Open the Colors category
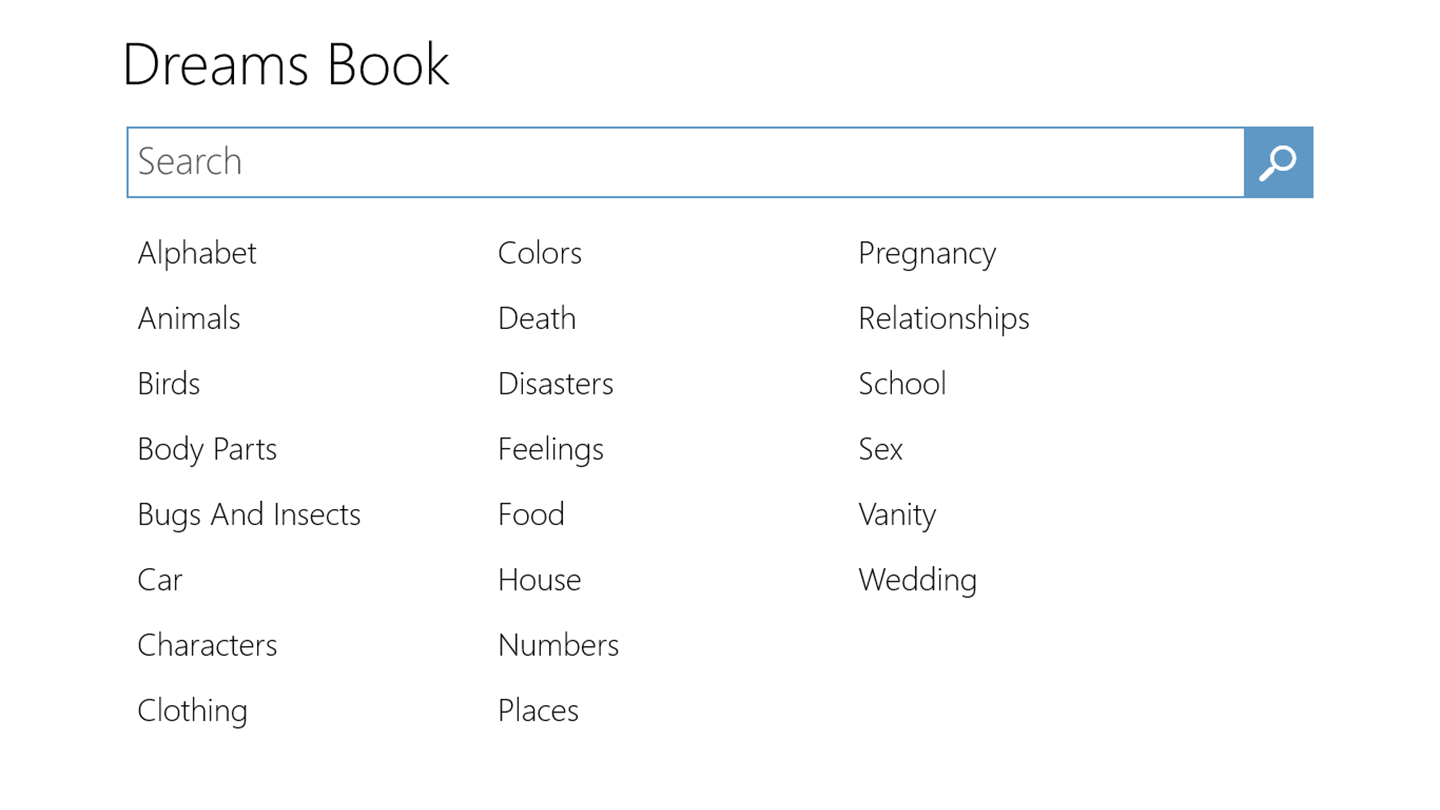 tap(540, 253)
